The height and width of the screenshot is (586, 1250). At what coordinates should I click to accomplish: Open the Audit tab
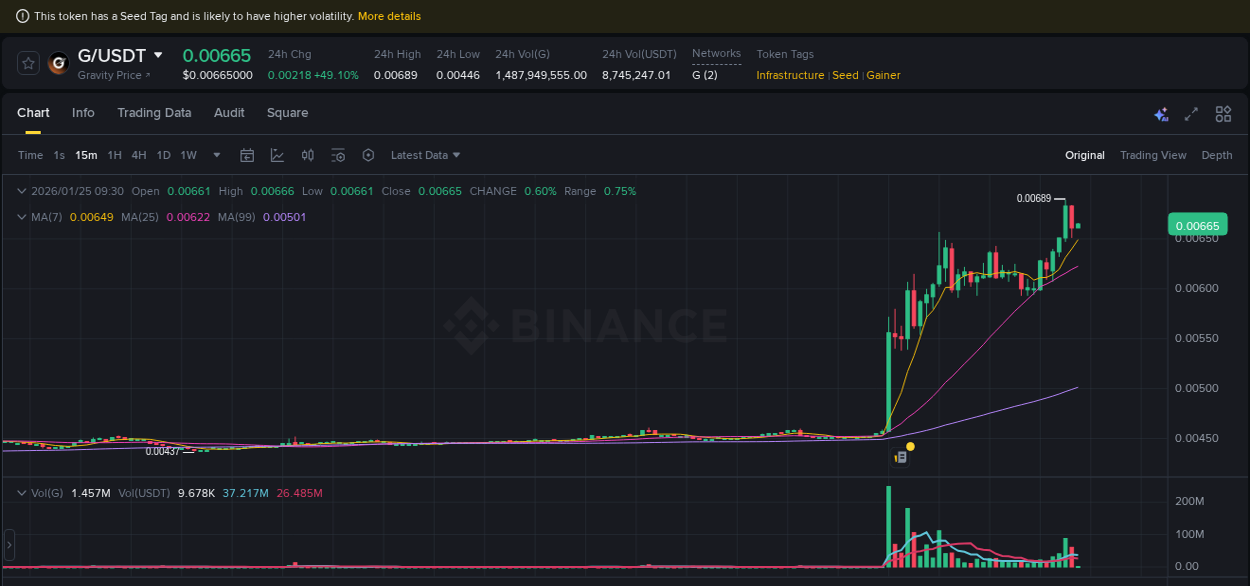[229, 113]
